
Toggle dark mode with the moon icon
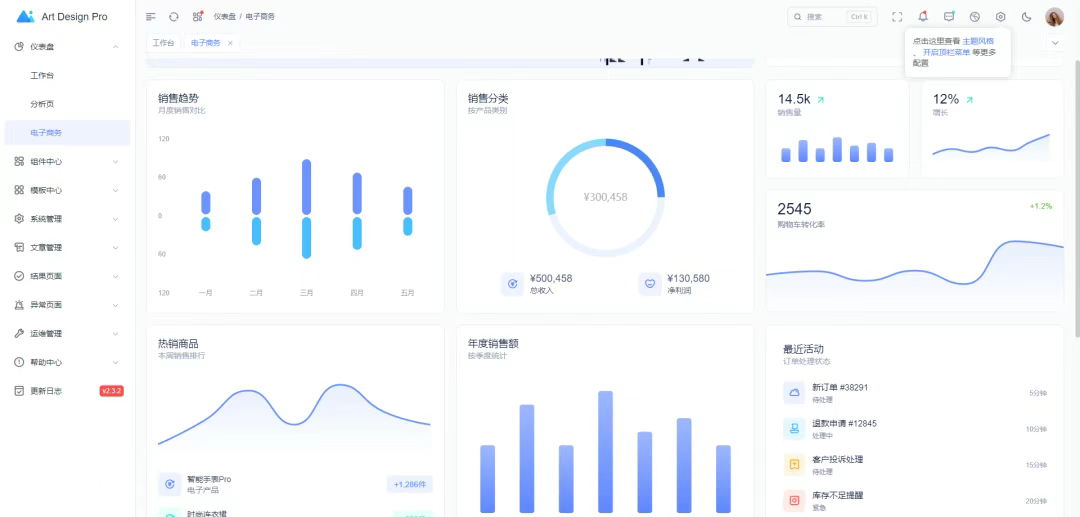(x=1026, y=17)
